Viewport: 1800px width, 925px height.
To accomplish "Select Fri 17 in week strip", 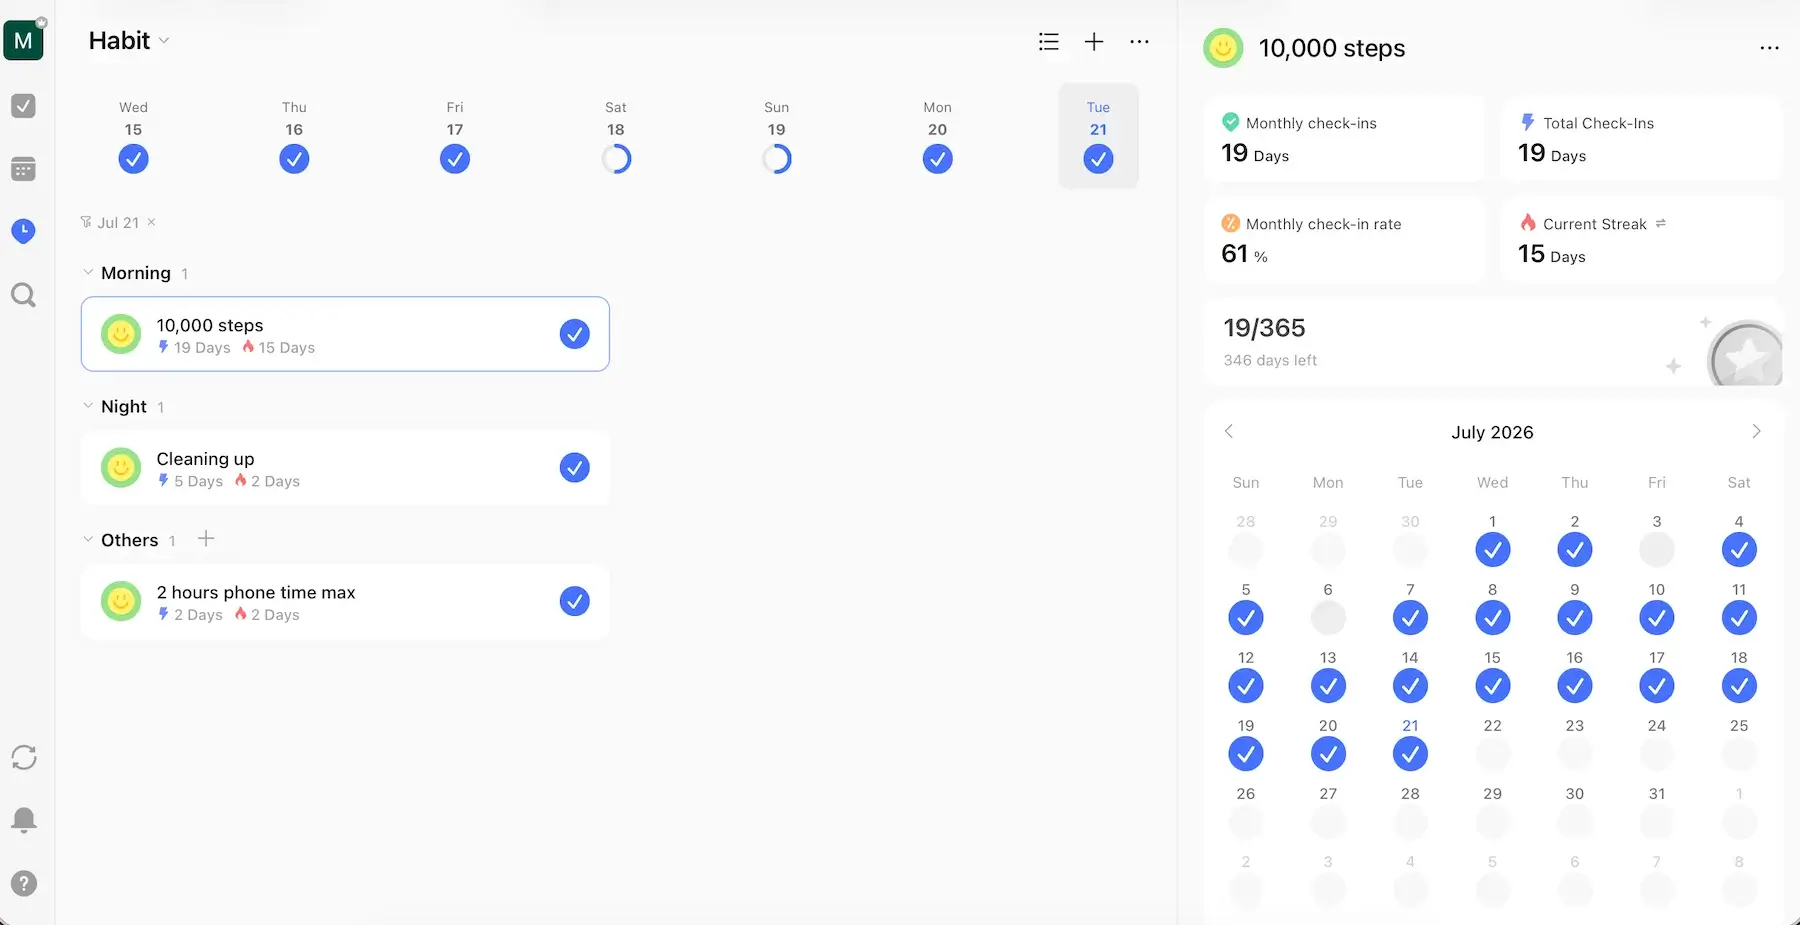I will tap(455, 137).
